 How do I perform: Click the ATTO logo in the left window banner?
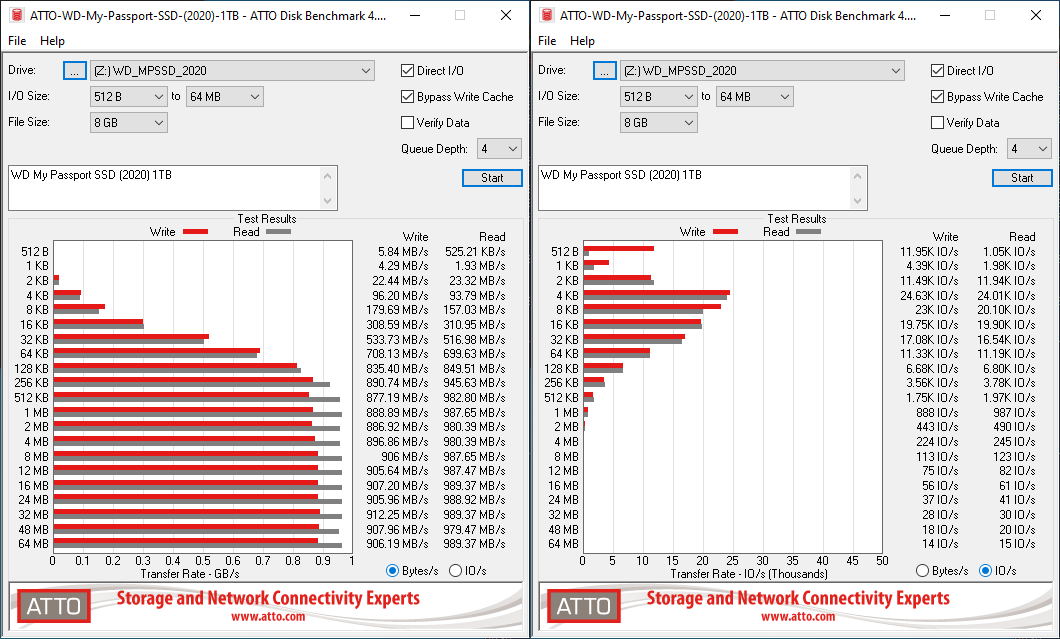53,606
